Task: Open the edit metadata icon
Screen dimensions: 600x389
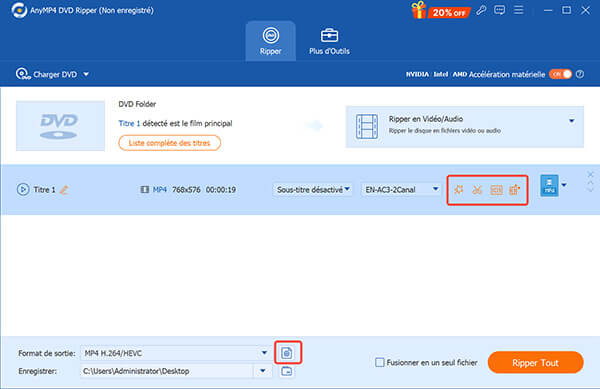Action: (515, 190)
